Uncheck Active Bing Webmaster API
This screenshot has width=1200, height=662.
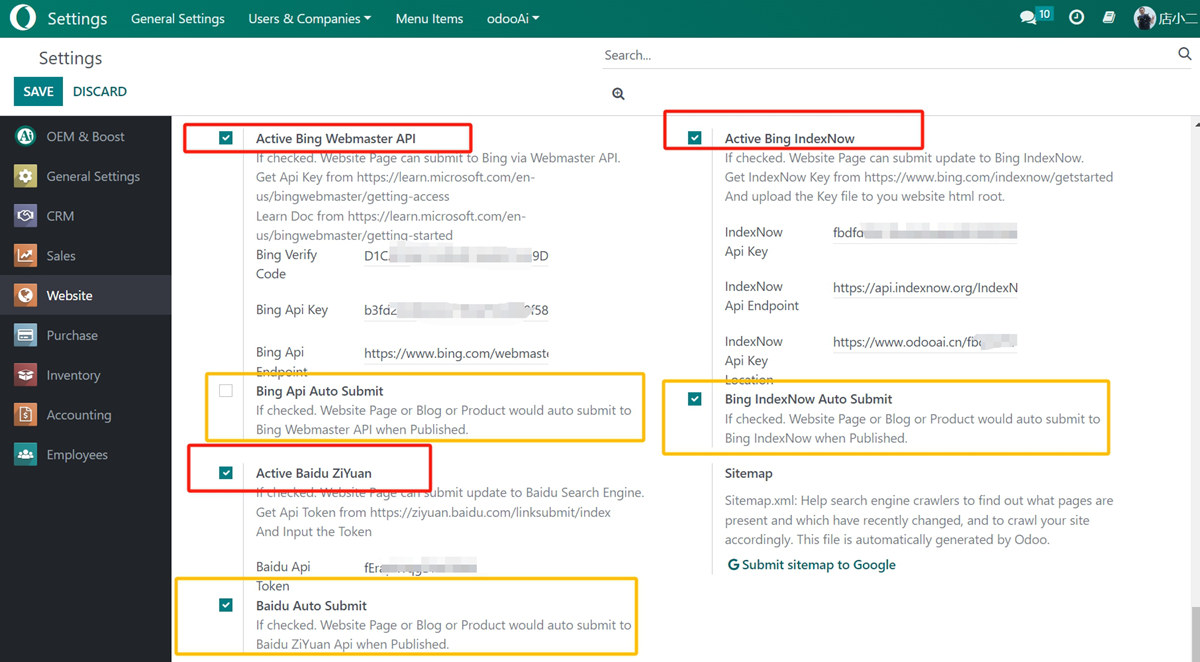[x=226, y=138]
